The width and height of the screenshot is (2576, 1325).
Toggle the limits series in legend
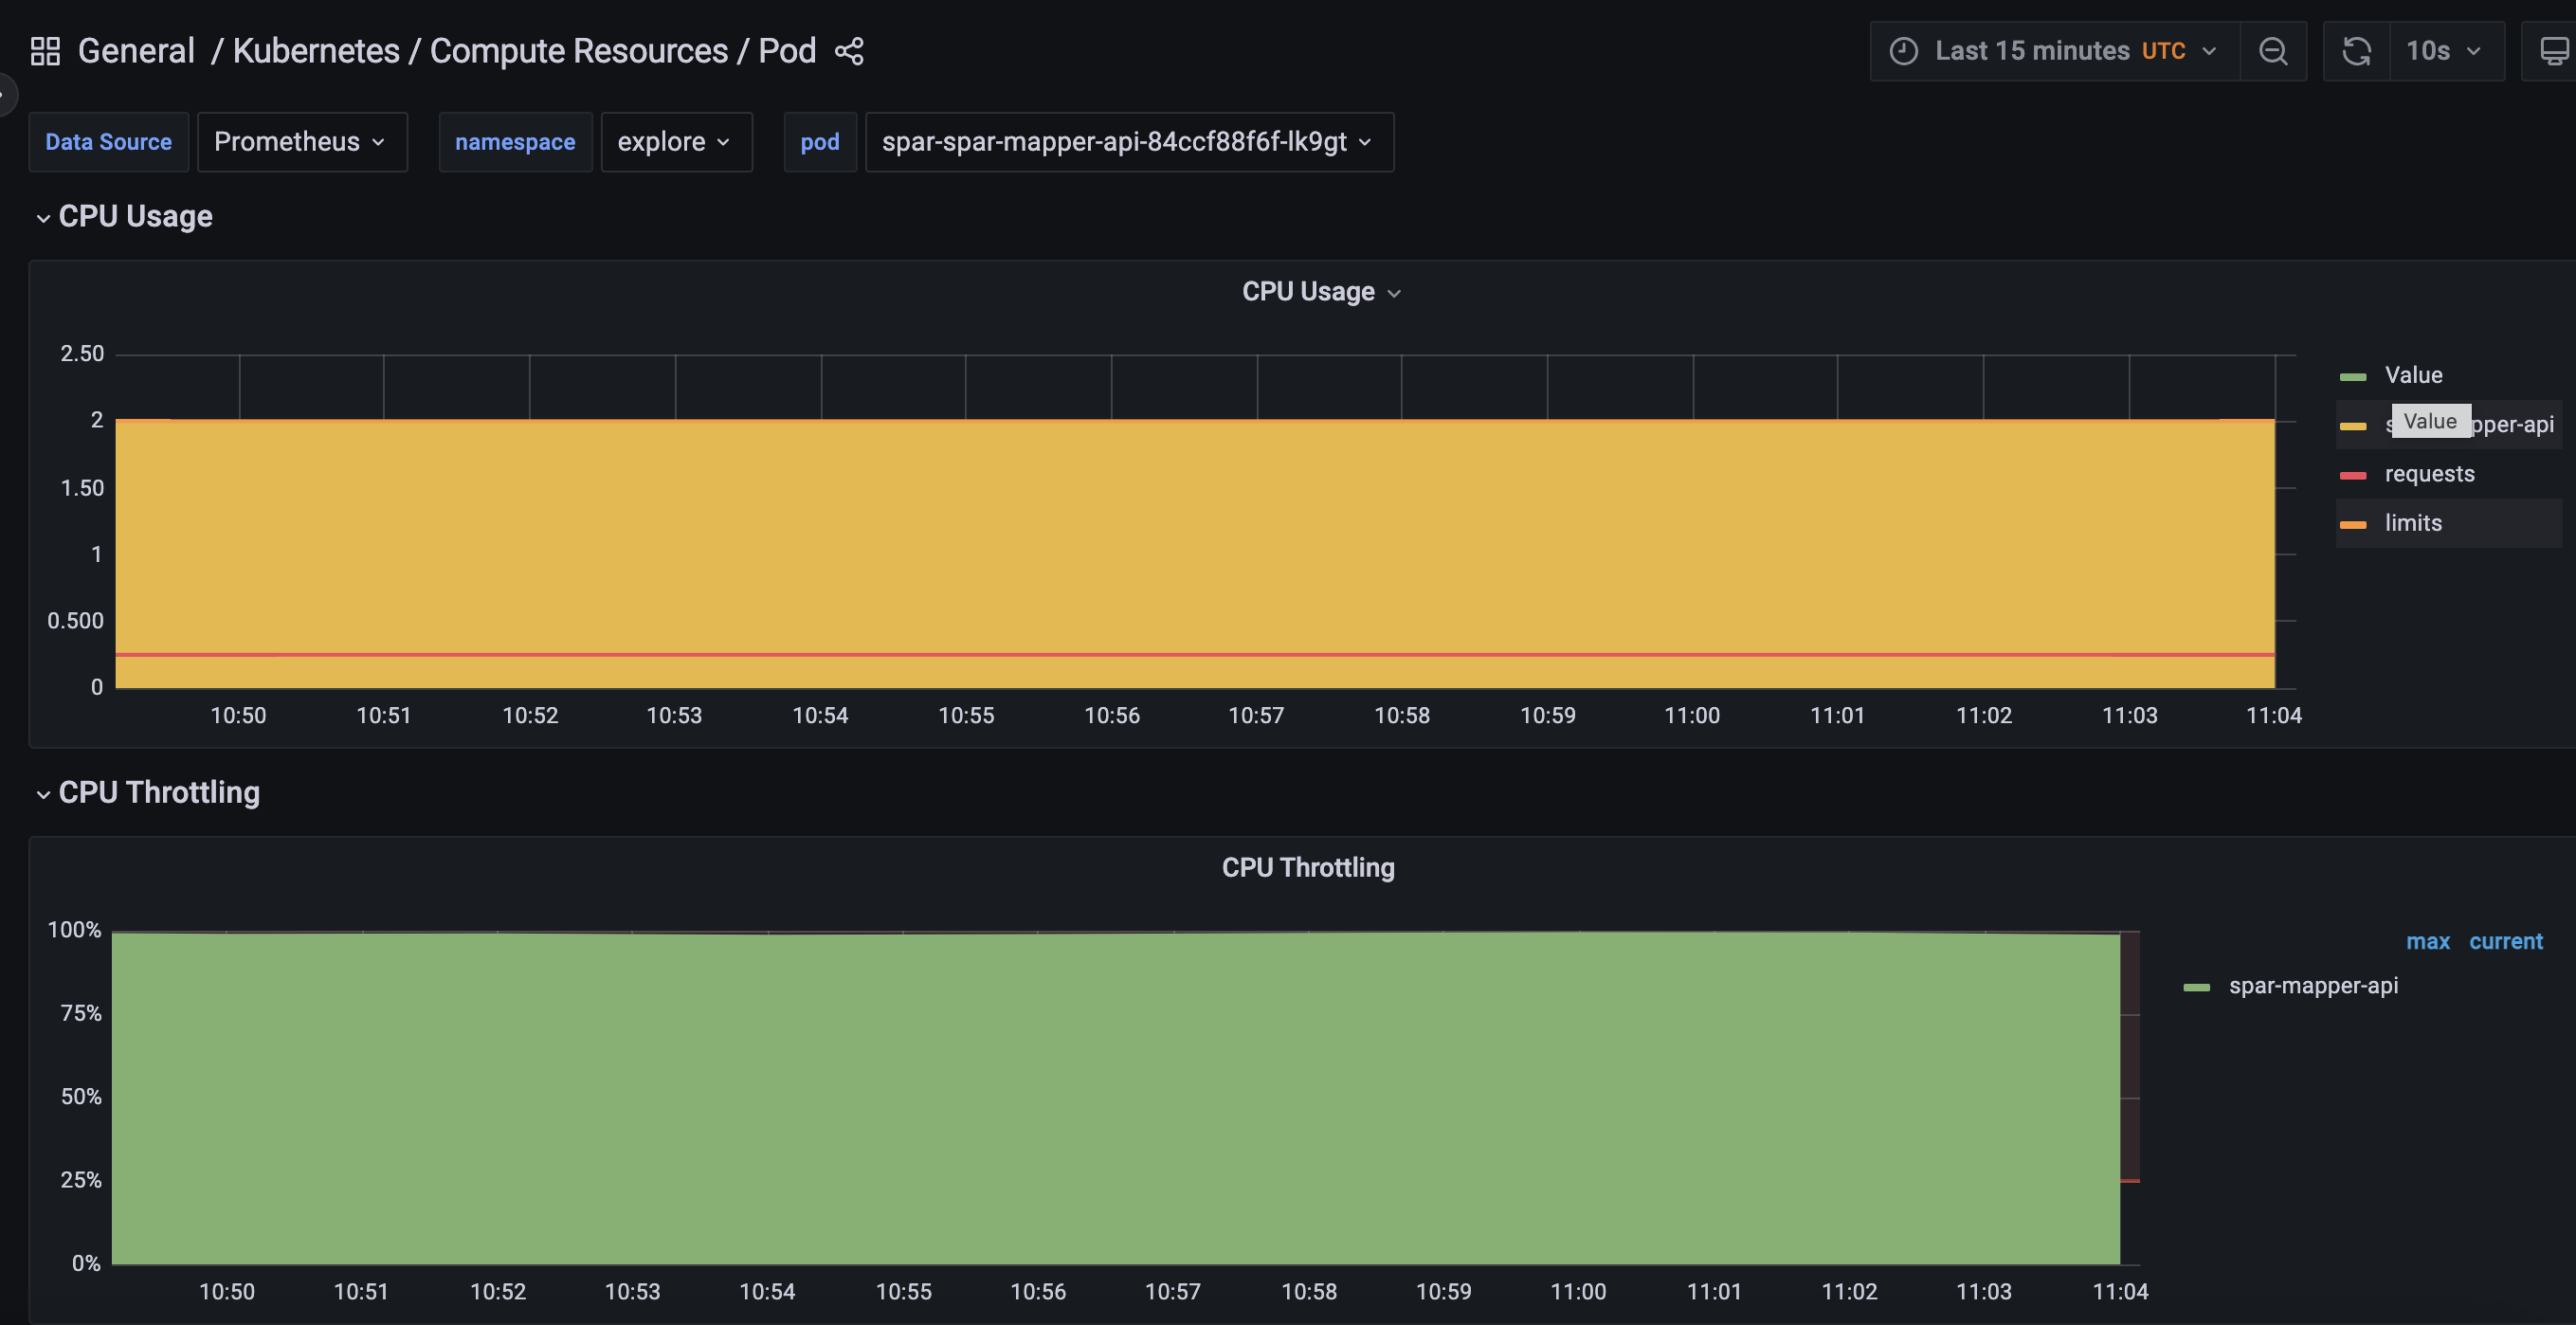tap(2412, 523)
